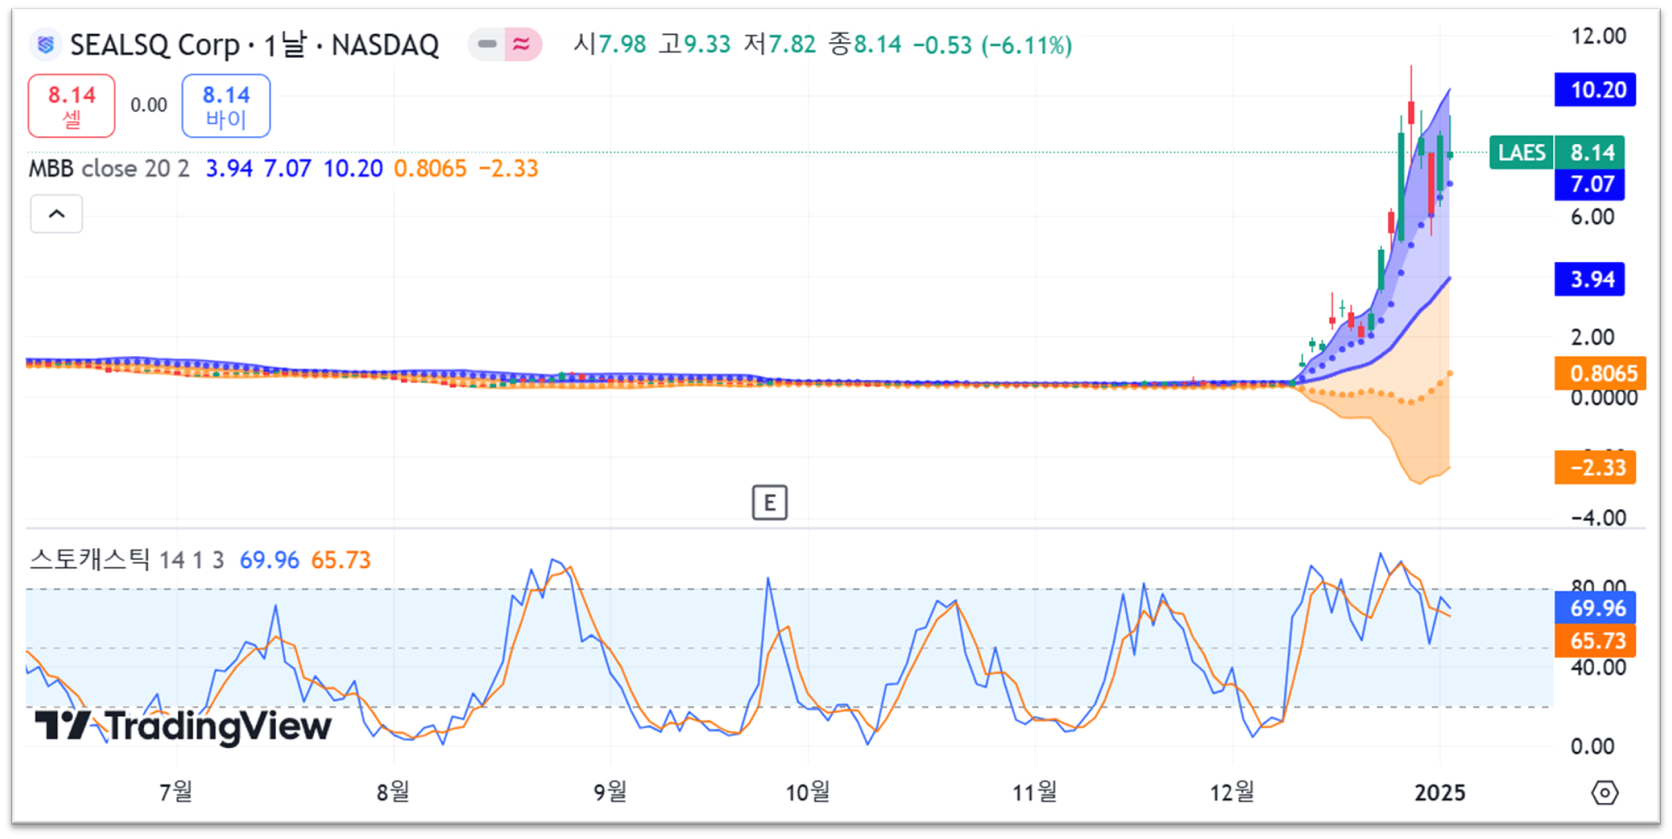Screen dimensions: 1672x839
Task: Click the 0.8065 orange price label
Action: 1600,373
